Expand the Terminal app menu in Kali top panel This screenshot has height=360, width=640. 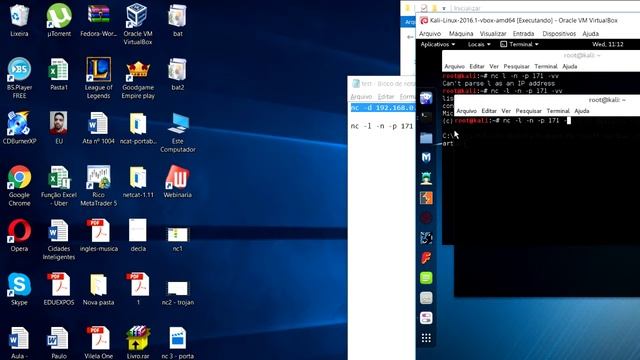point(519,44)
